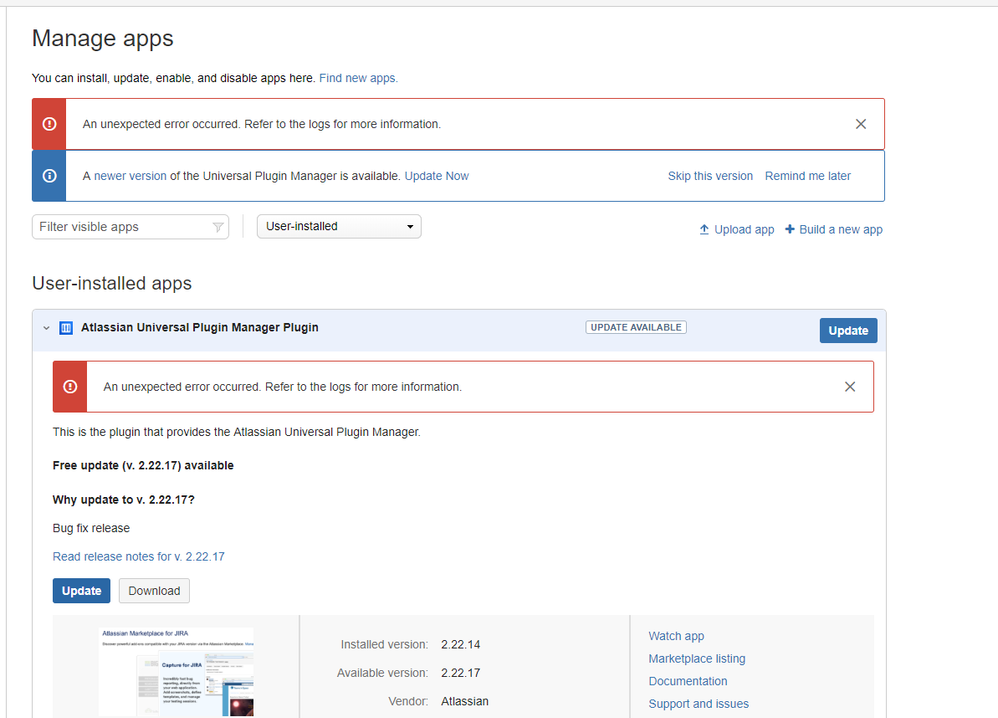Click the installed version value 2.22.14
The image size is (998, 718).
[461, 645]
